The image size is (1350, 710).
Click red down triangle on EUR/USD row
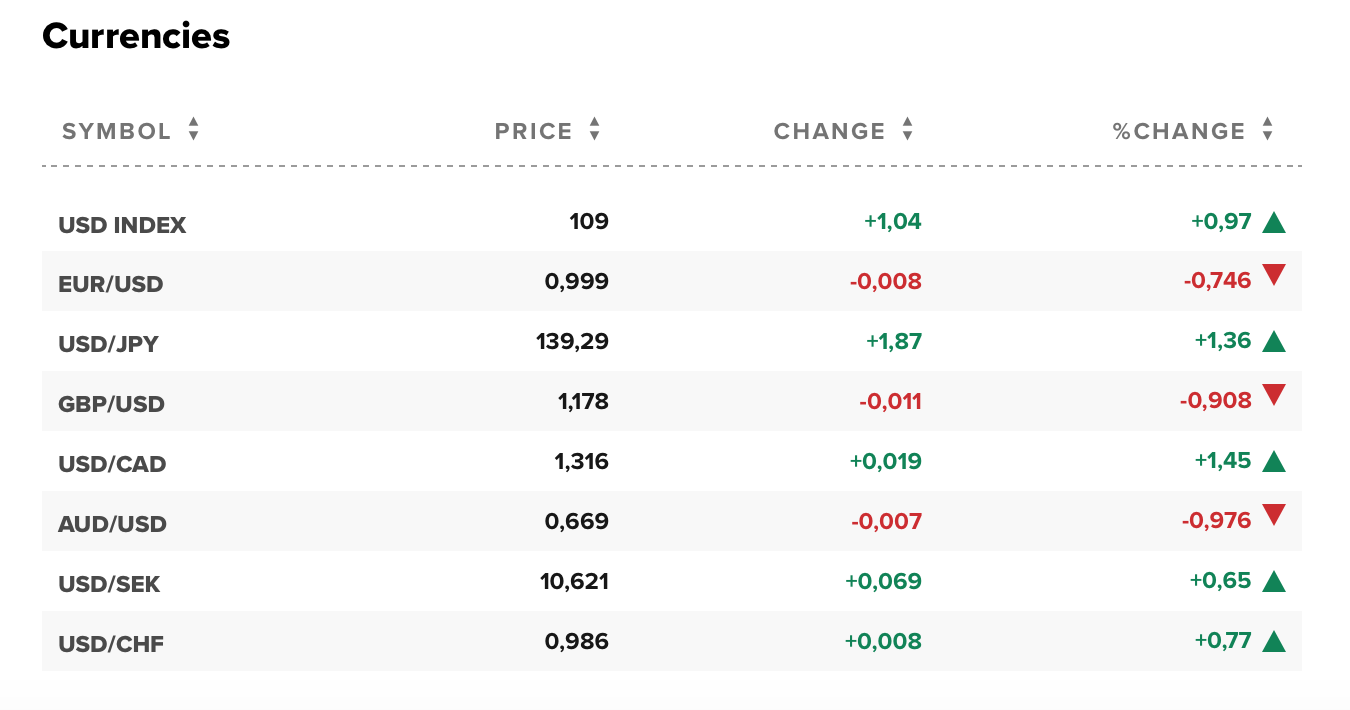point(1273,275)
